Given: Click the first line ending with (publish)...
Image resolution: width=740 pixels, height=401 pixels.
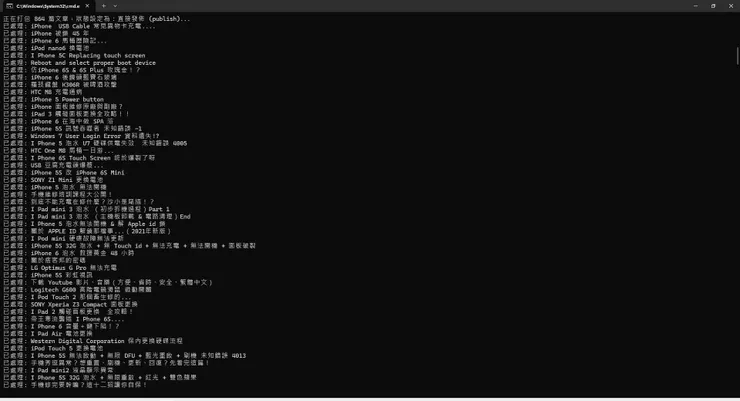Looking at the screenshot, I should [x=97, y=19].
